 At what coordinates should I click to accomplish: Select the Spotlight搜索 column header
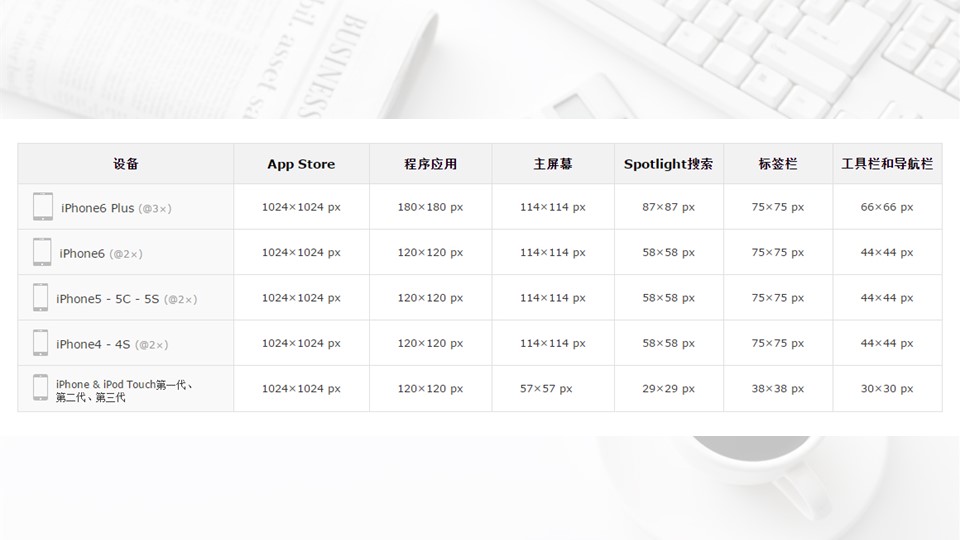[669, 164]
